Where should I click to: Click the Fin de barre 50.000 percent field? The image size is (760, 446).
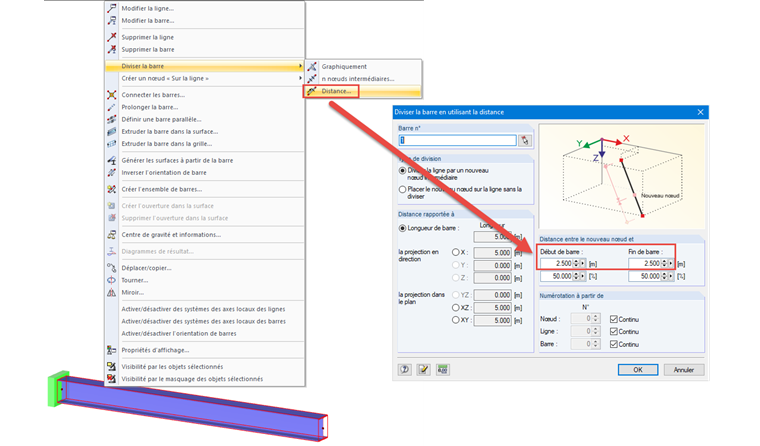click(x=645, y=276)
